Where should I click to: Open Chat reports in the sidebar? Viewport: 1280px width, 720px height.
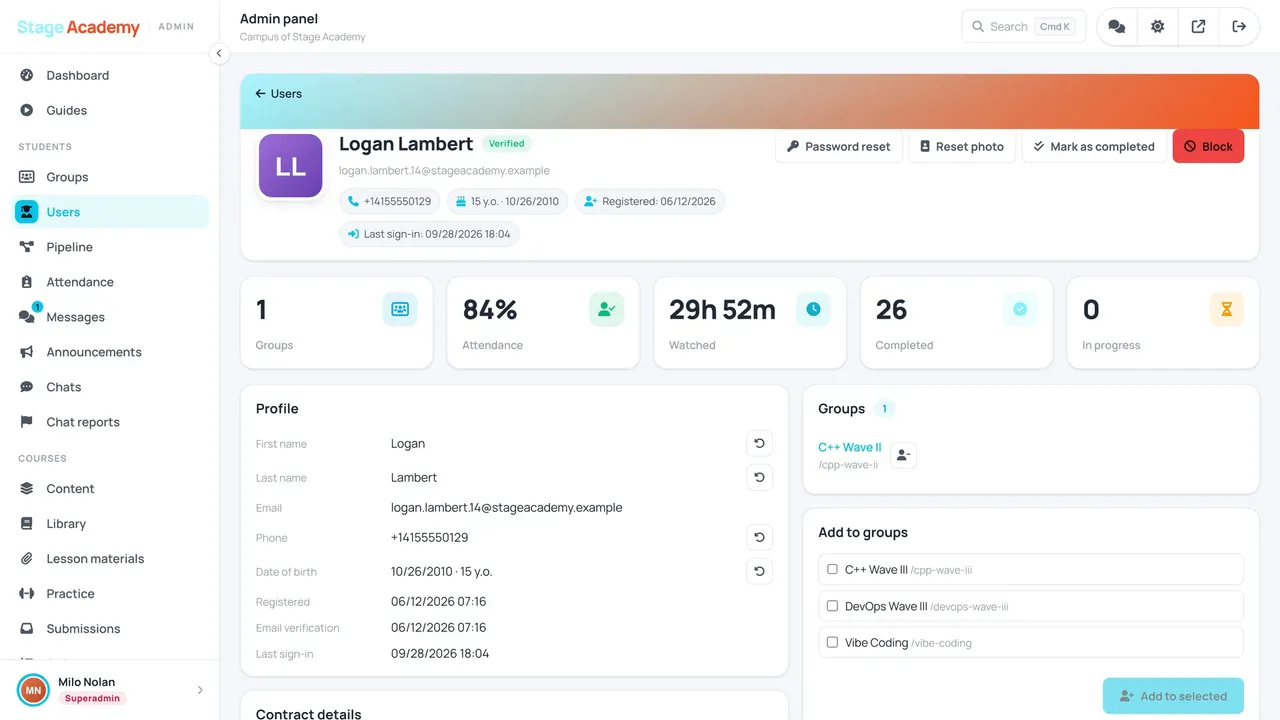point(112,422)
